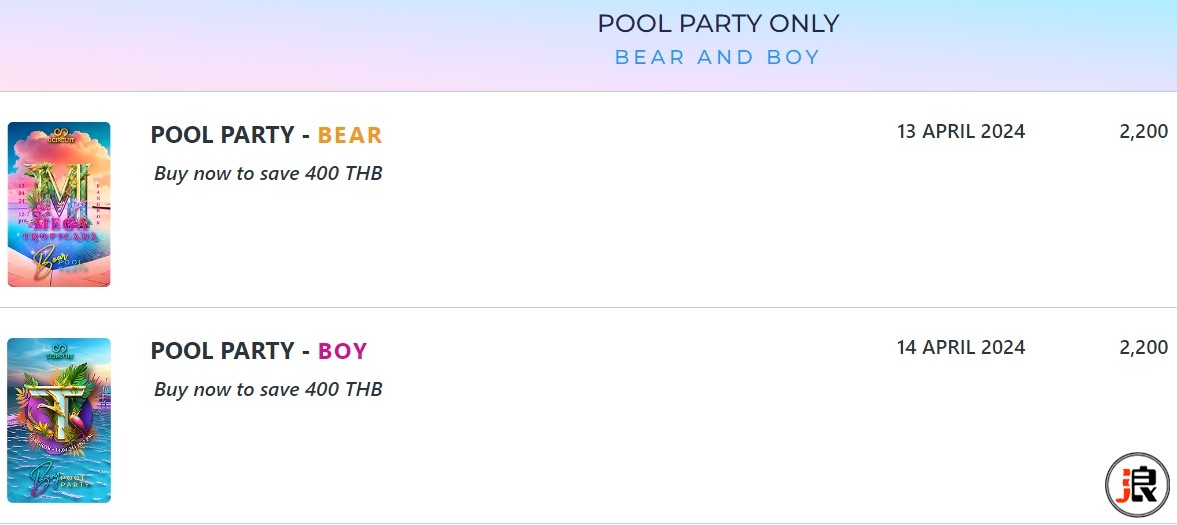1177x525 pixels.
Task: Click the 2,200 price for Bear party
Action: click(1143, 131)
